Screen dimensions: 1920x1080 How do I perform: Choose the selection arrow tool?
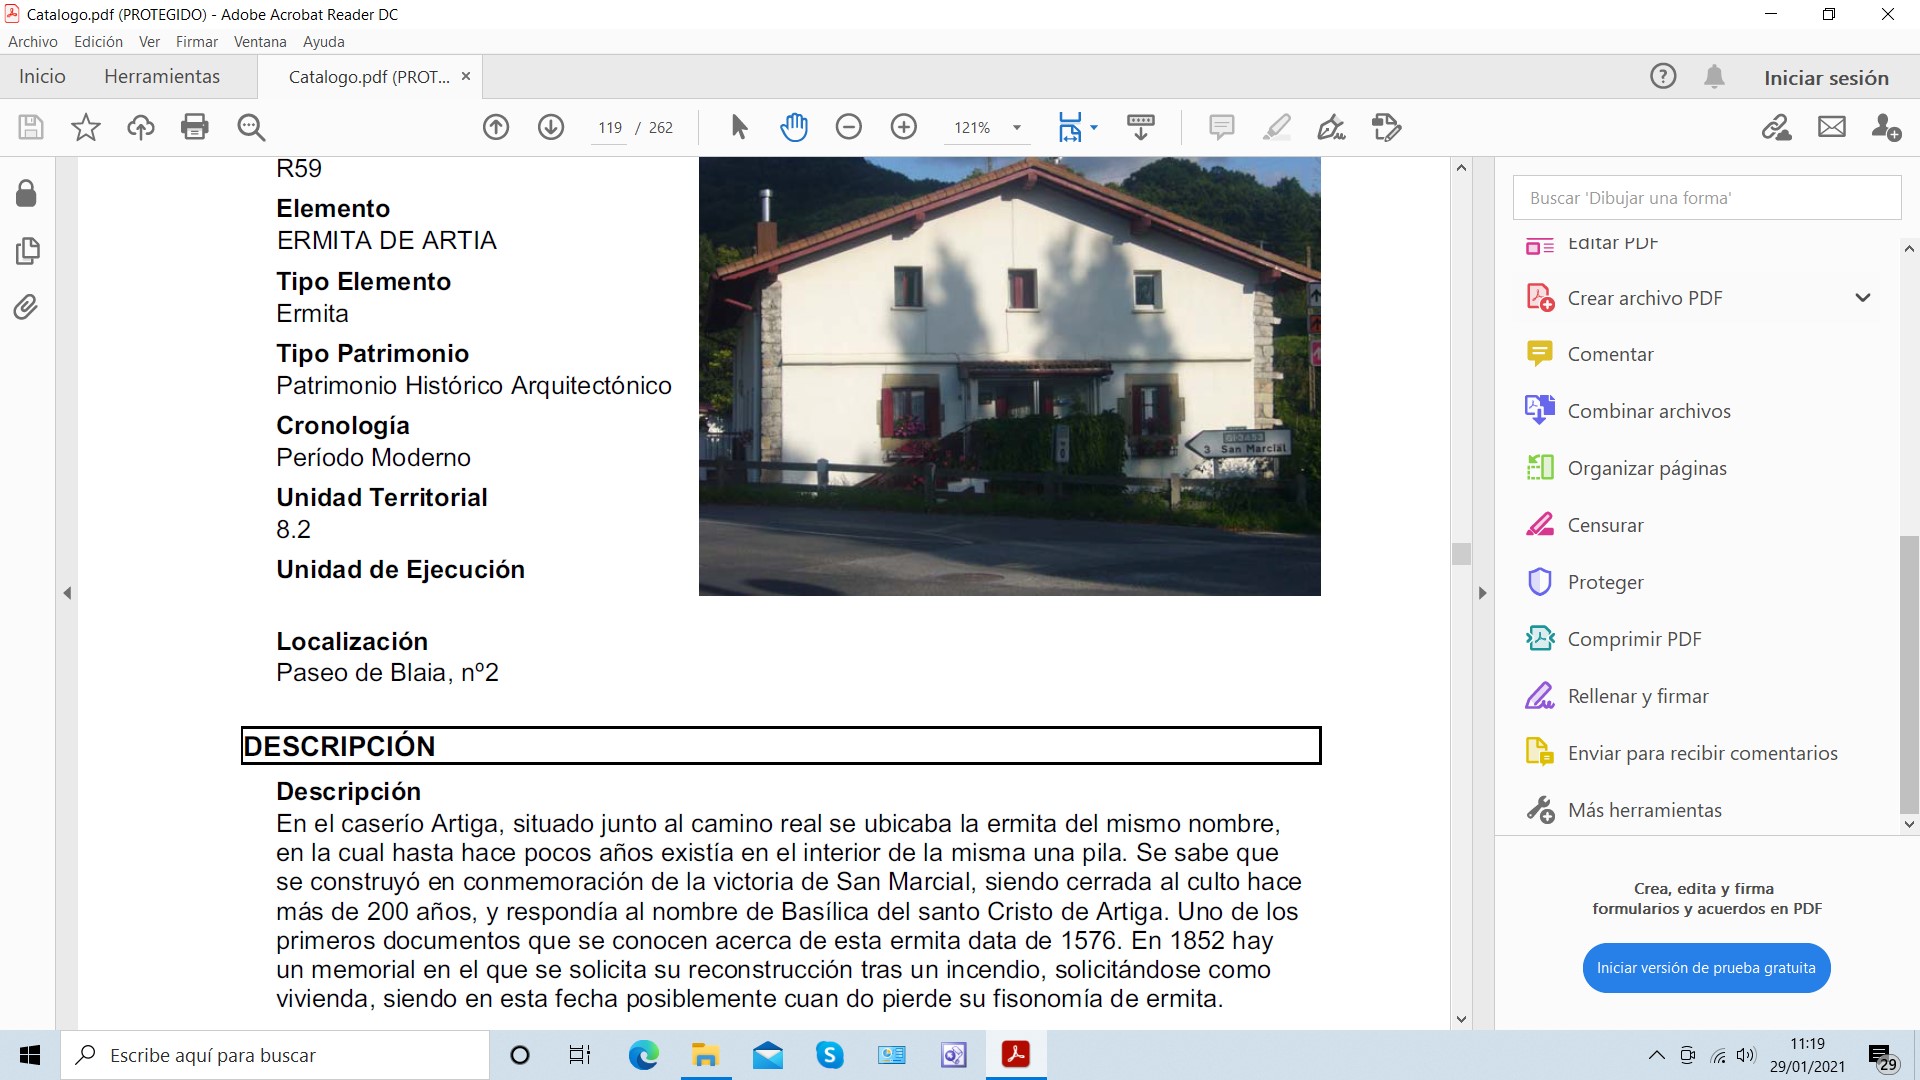click(739, 127)
